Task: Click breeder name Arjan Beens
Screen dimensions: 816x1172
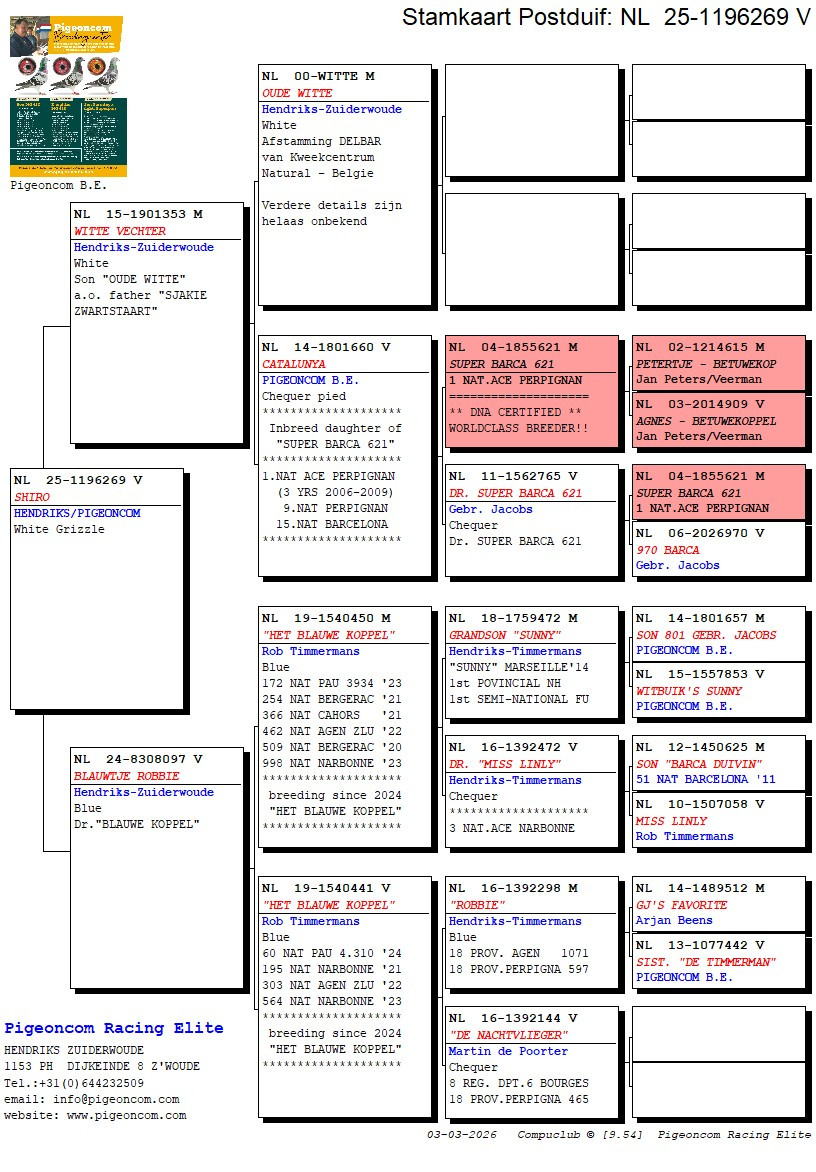Action: pyautogui.click(x=674, y=920)
